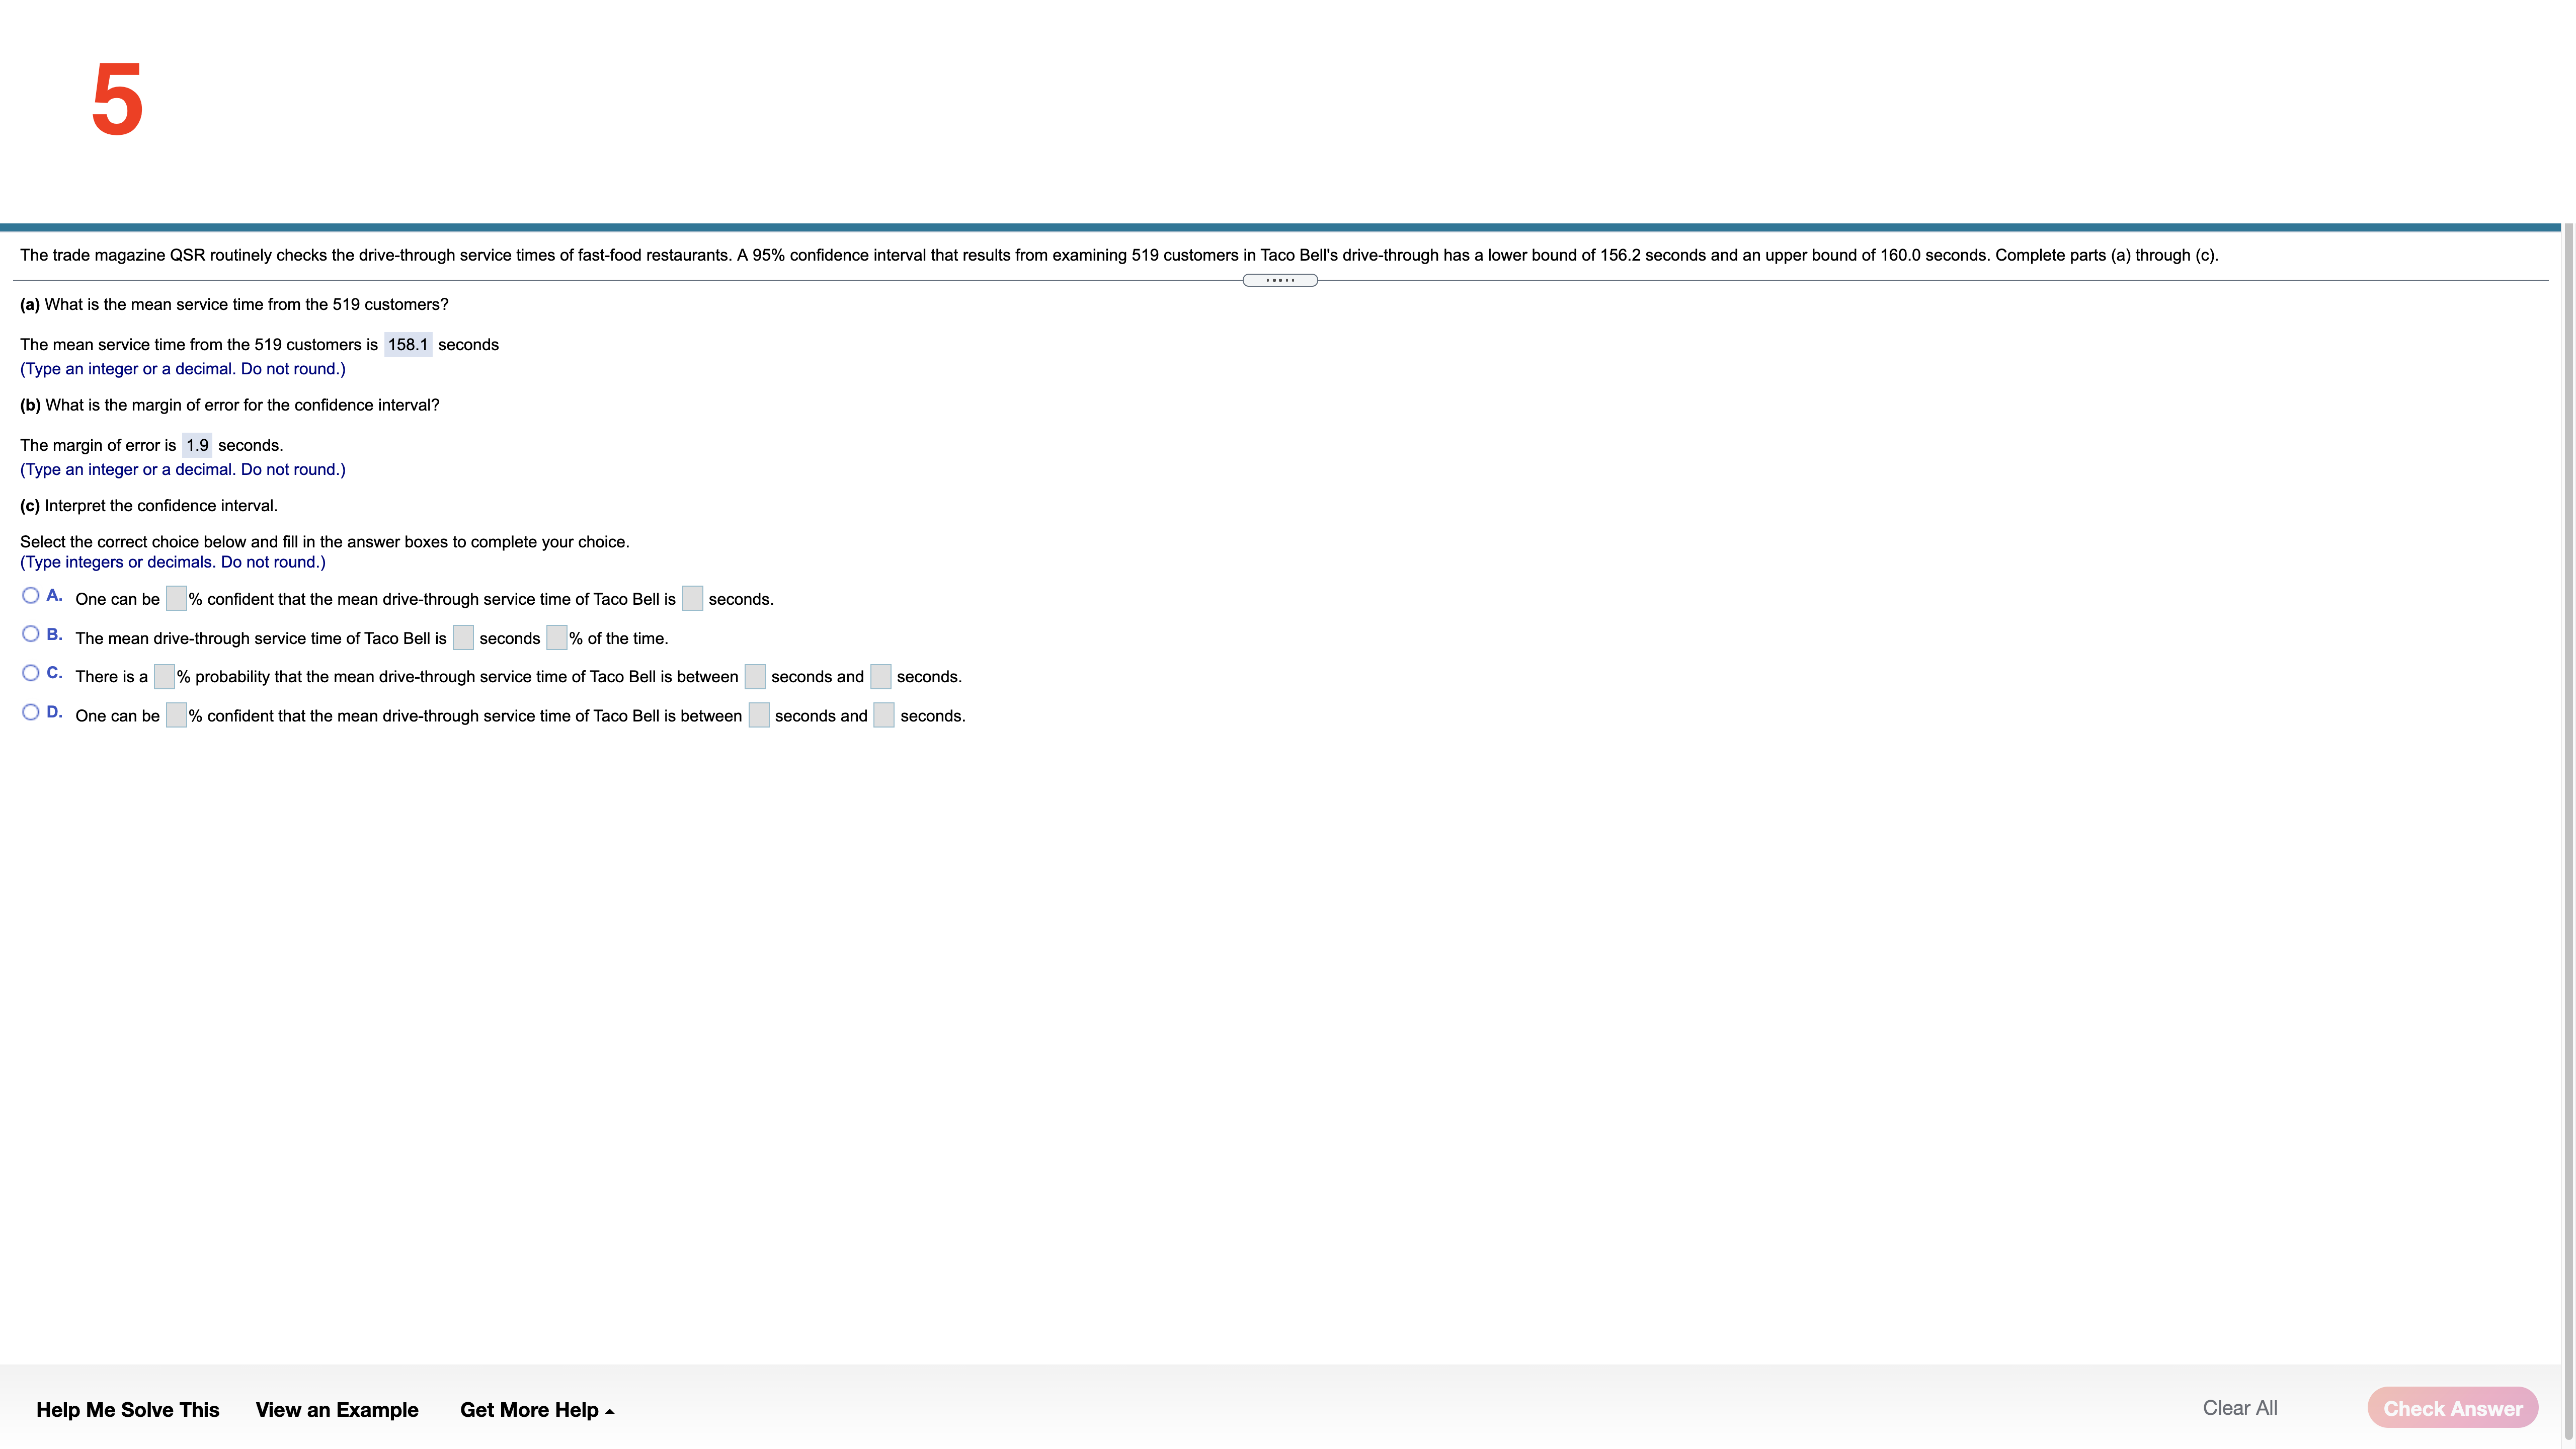The width and height of the screenshot is (2576, 1449).
Task: Click choice C probability percent box
Action: tap(164, 677)
